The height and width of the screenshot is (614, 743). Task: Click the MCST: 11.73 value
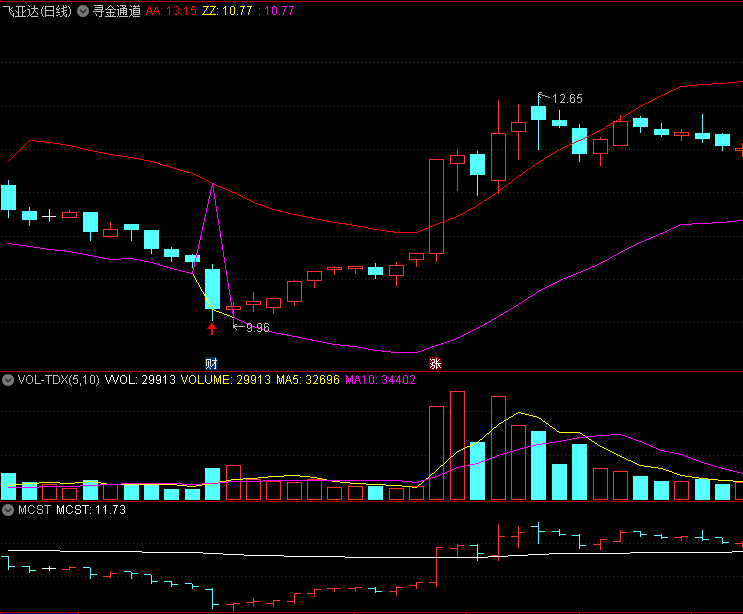91,510
